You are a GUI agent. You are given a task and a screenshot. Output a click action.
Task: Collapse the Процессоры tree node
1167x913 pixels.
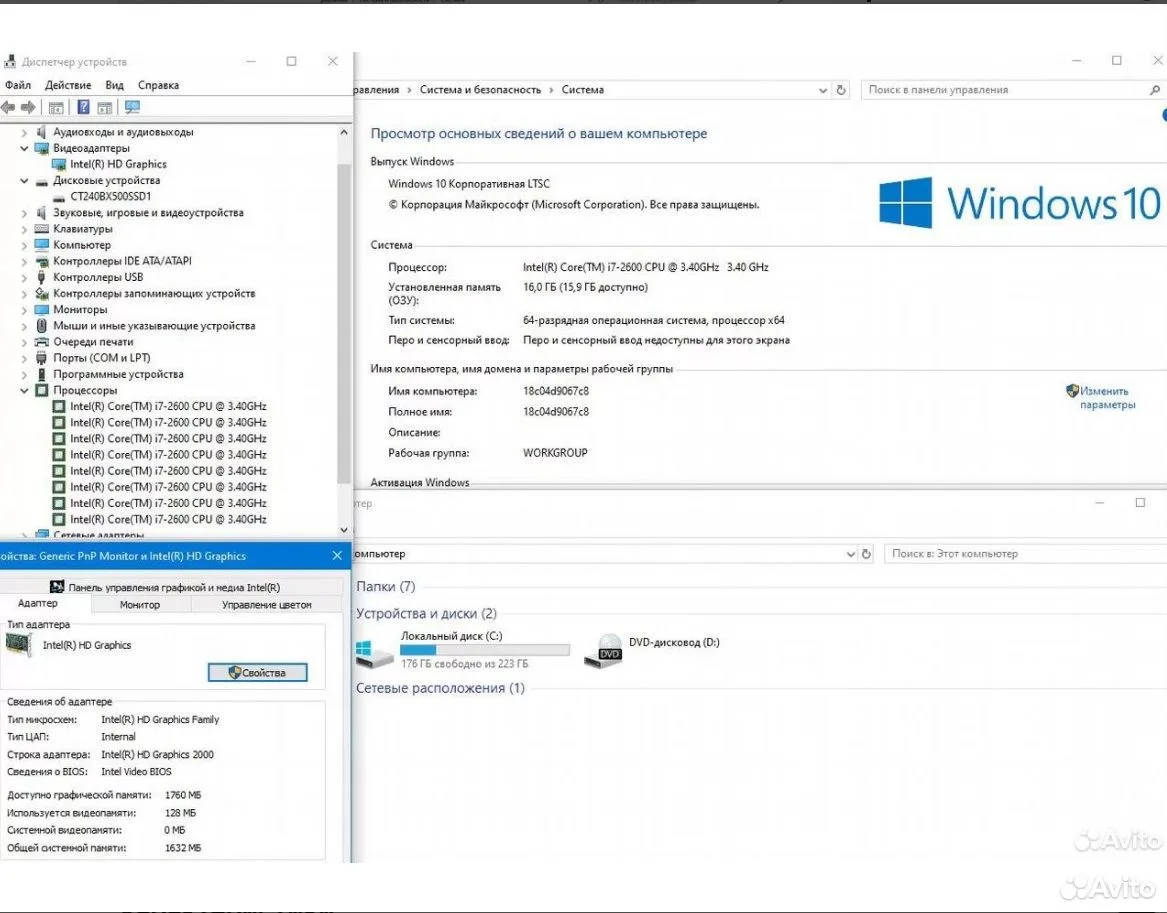click(x=25, y=390)
